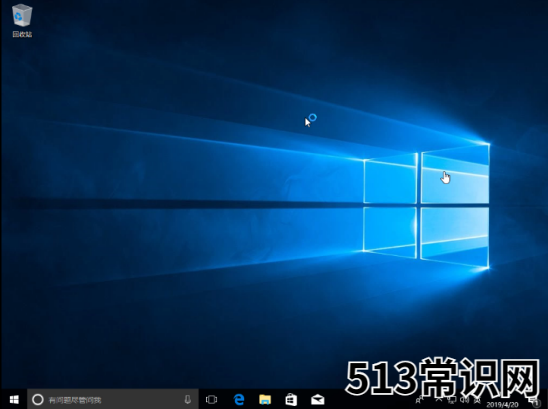Screen dimensions: 548x409
Task: Expand hidden system tray icons
Action: (x=439, y=400)
